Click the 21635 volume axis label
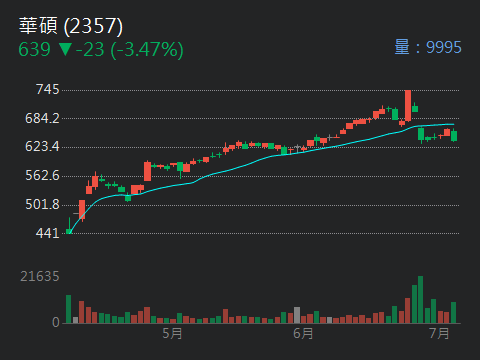Screen dimensions: 480x360 coord(40,276)
